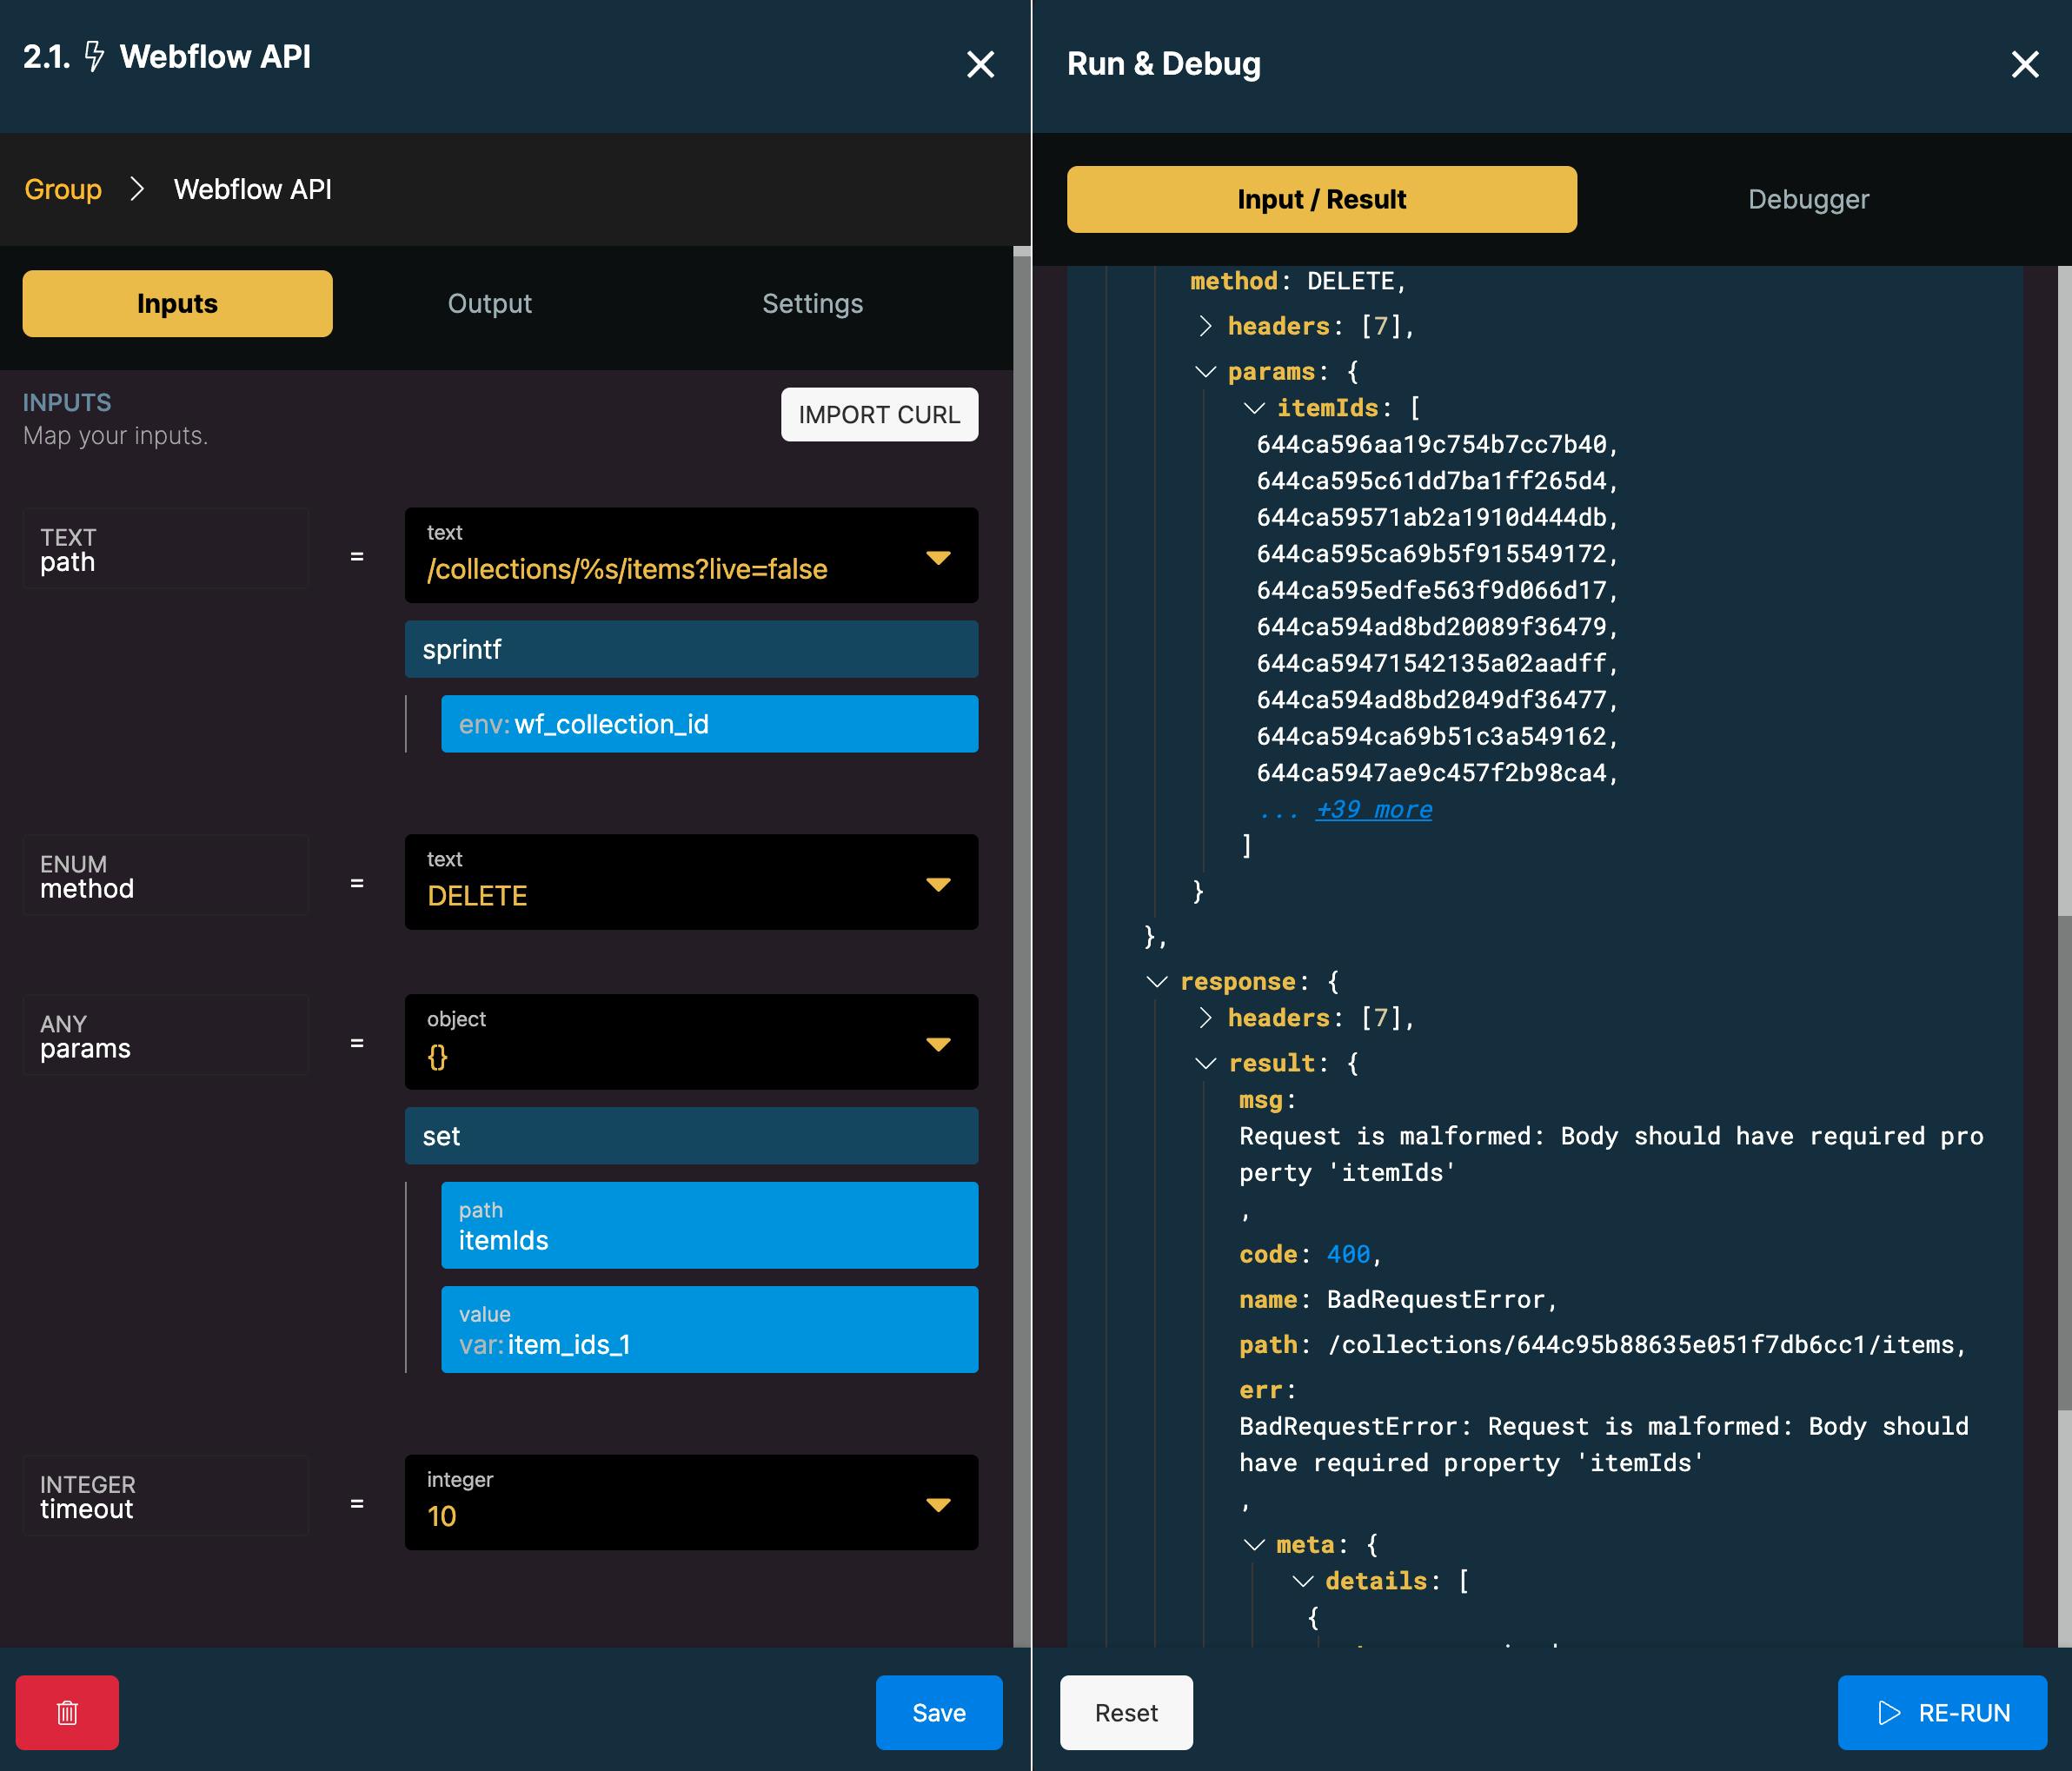The image size is (2072, 1771).
Task: Click the lightning bolt icon beside Webflow API title
Action: pos(94,56)
